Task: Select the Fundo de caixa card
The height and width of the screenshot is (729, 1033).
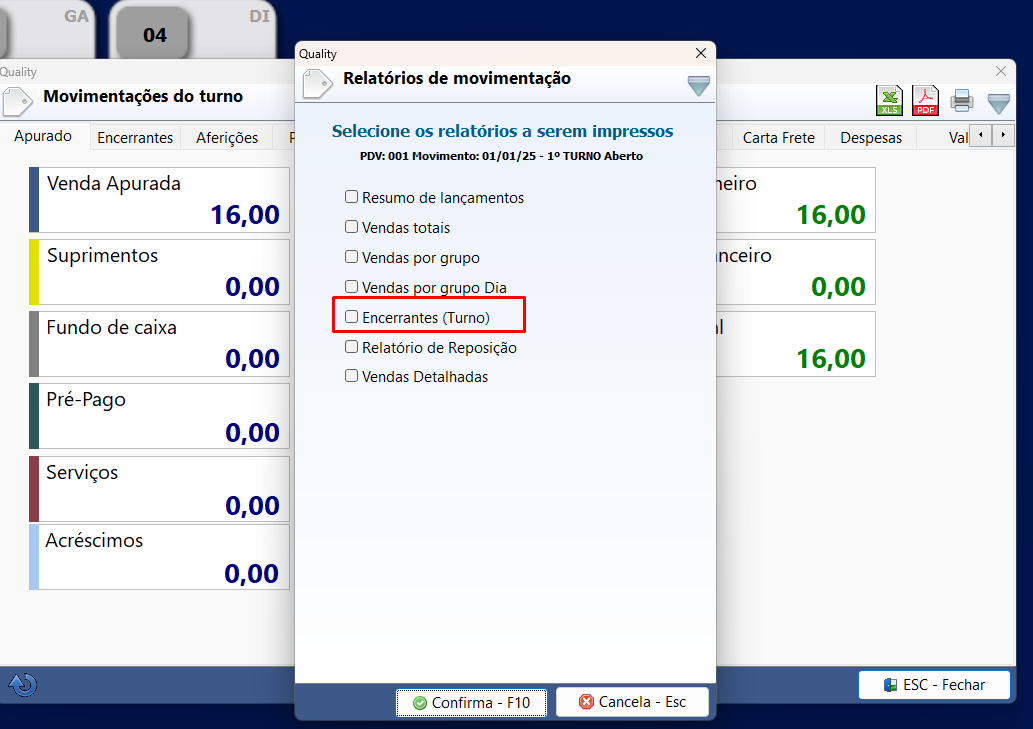Action: (159, 344)
